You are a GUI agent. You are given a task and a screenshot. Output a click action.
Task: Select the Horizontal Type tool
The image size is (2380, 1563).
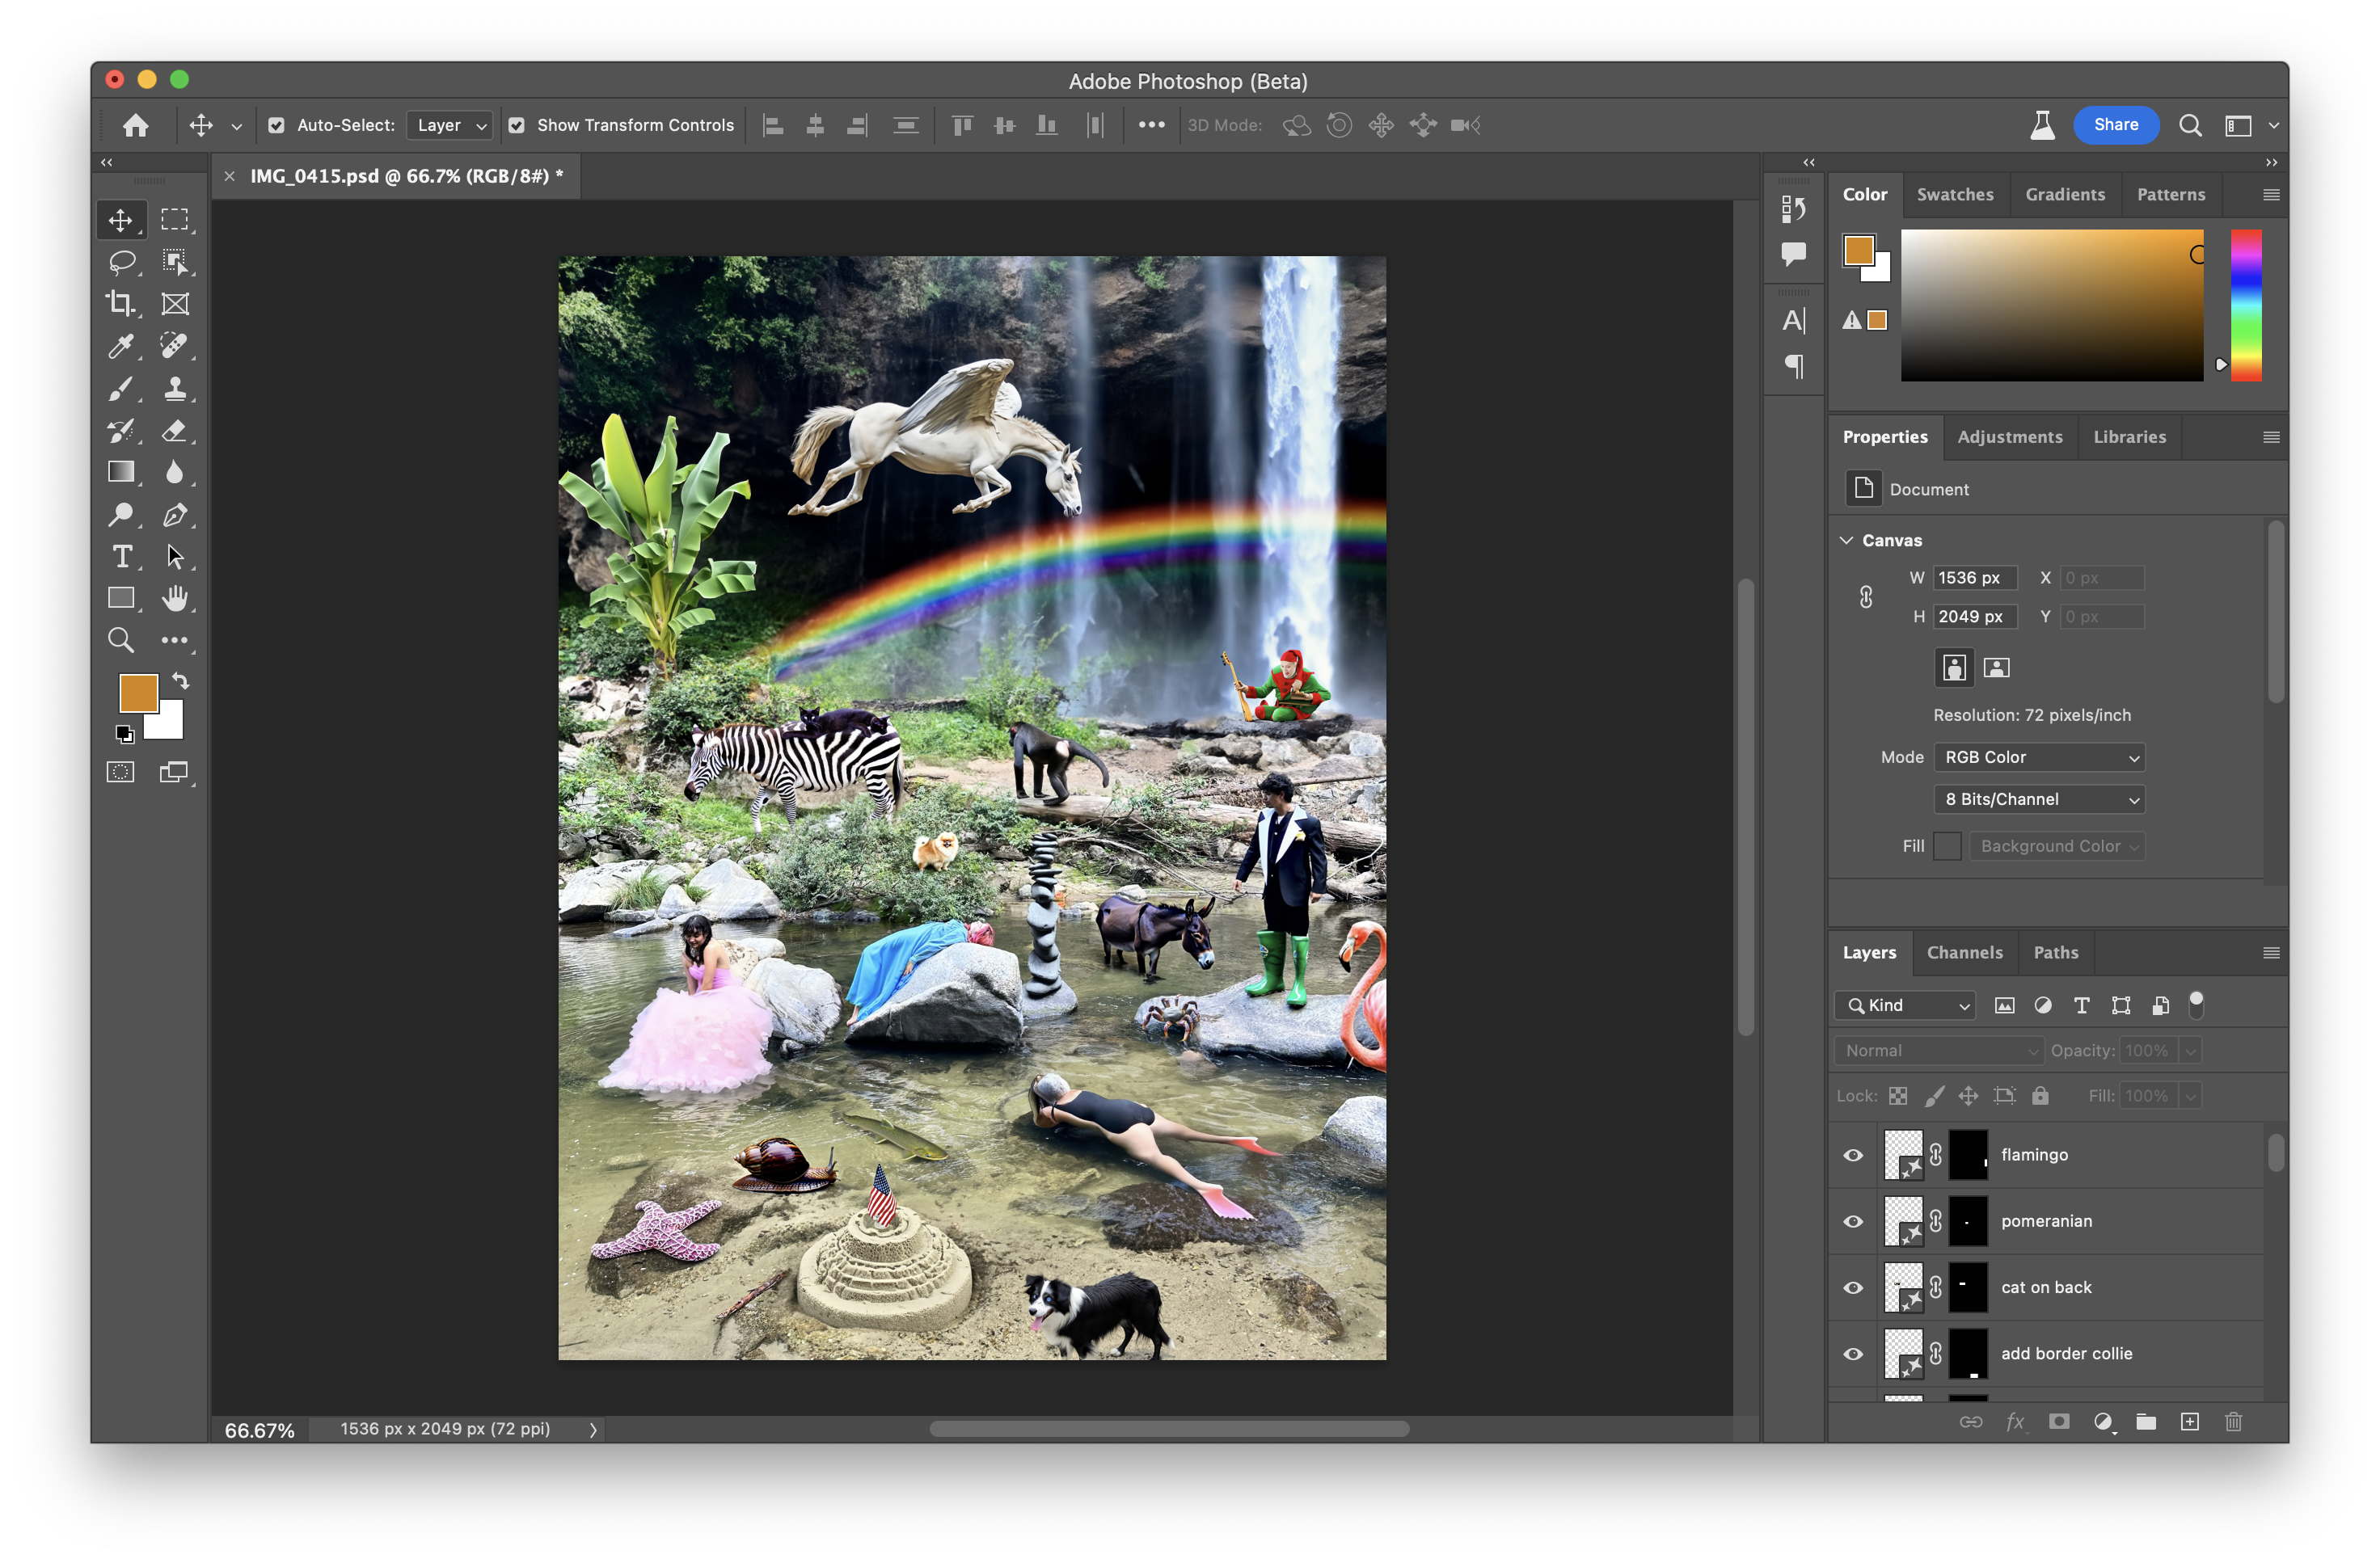[x=121, y=556]
